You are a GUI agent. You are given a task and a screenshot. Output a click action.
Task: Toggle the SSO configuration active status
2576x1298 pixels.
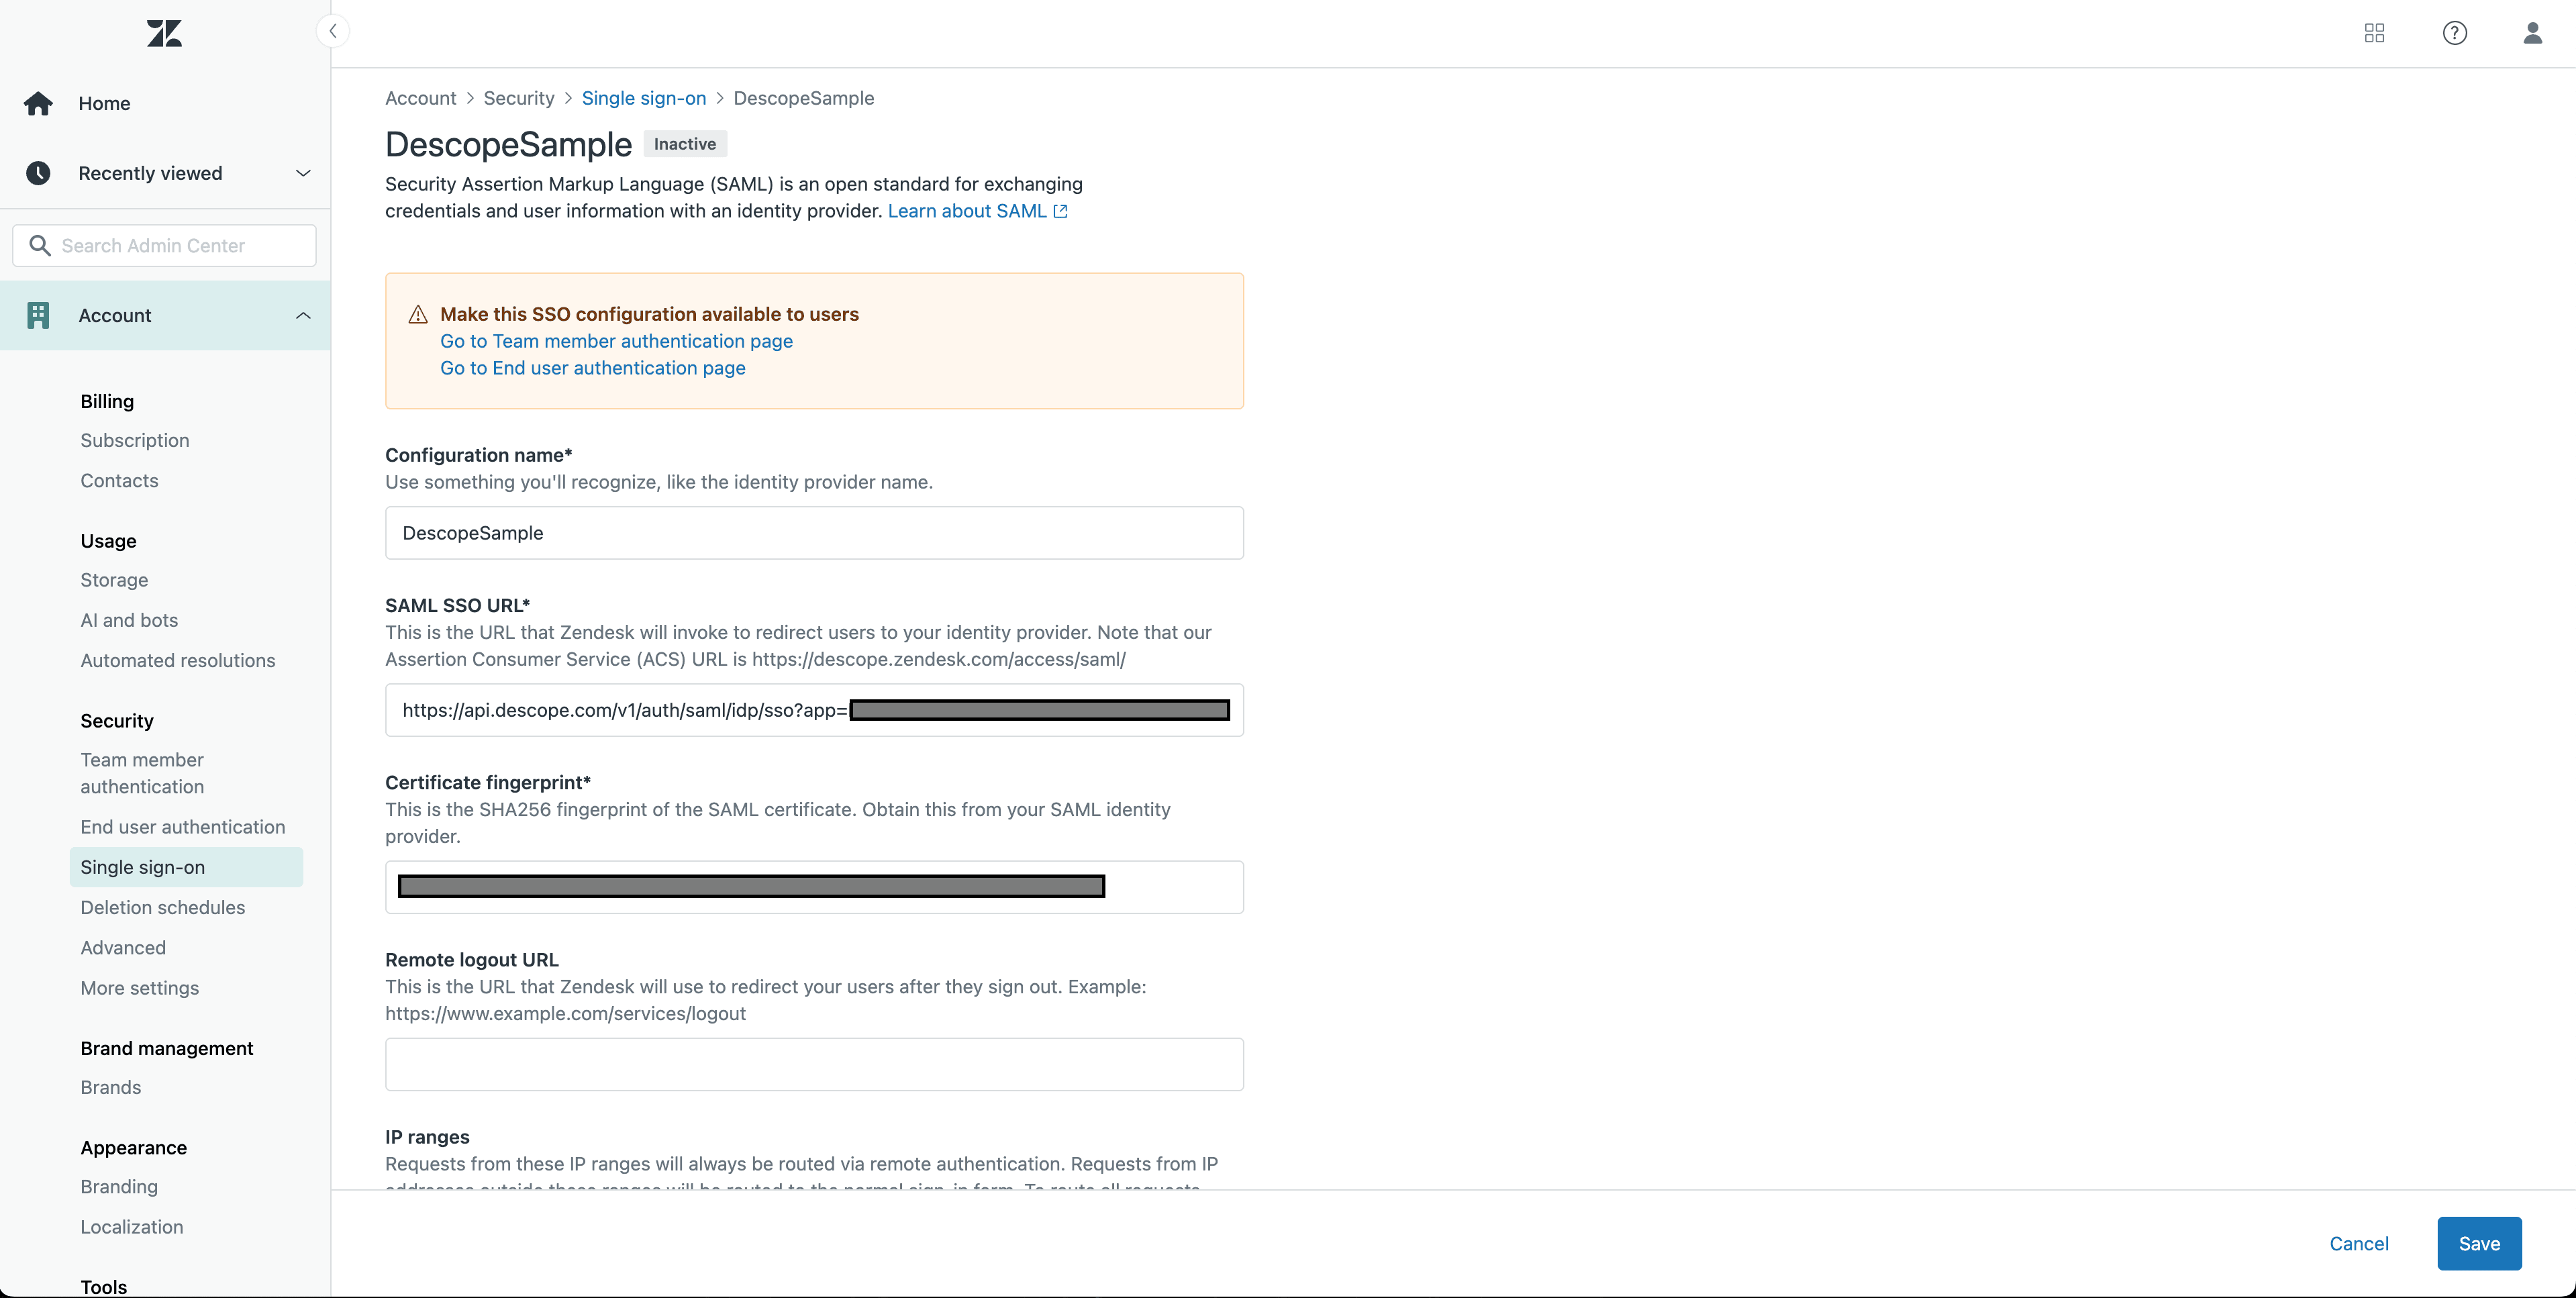tap(684, 144)
